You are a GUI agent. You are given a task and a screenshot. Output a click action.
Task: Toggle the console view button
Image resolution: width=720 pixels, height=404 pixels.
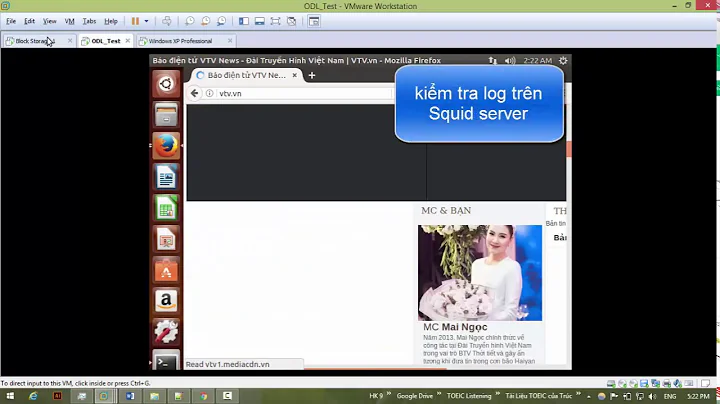click(x=314, y=21)
